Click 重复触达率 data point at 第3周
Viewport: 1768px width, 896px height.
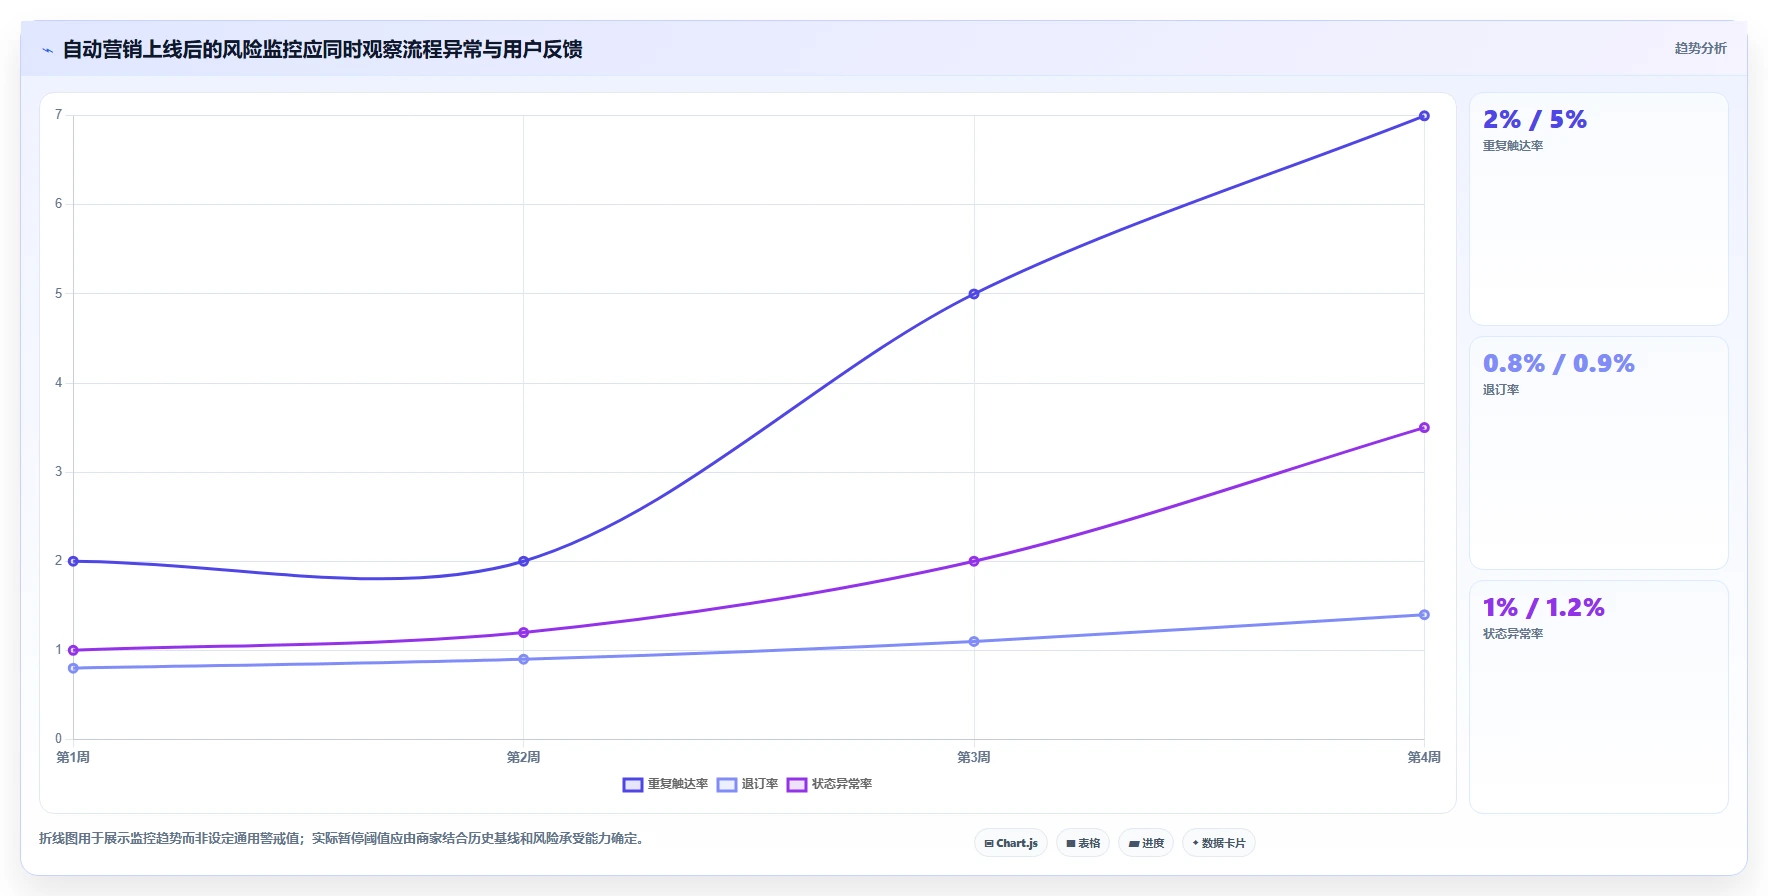click(x=974, y=294)
